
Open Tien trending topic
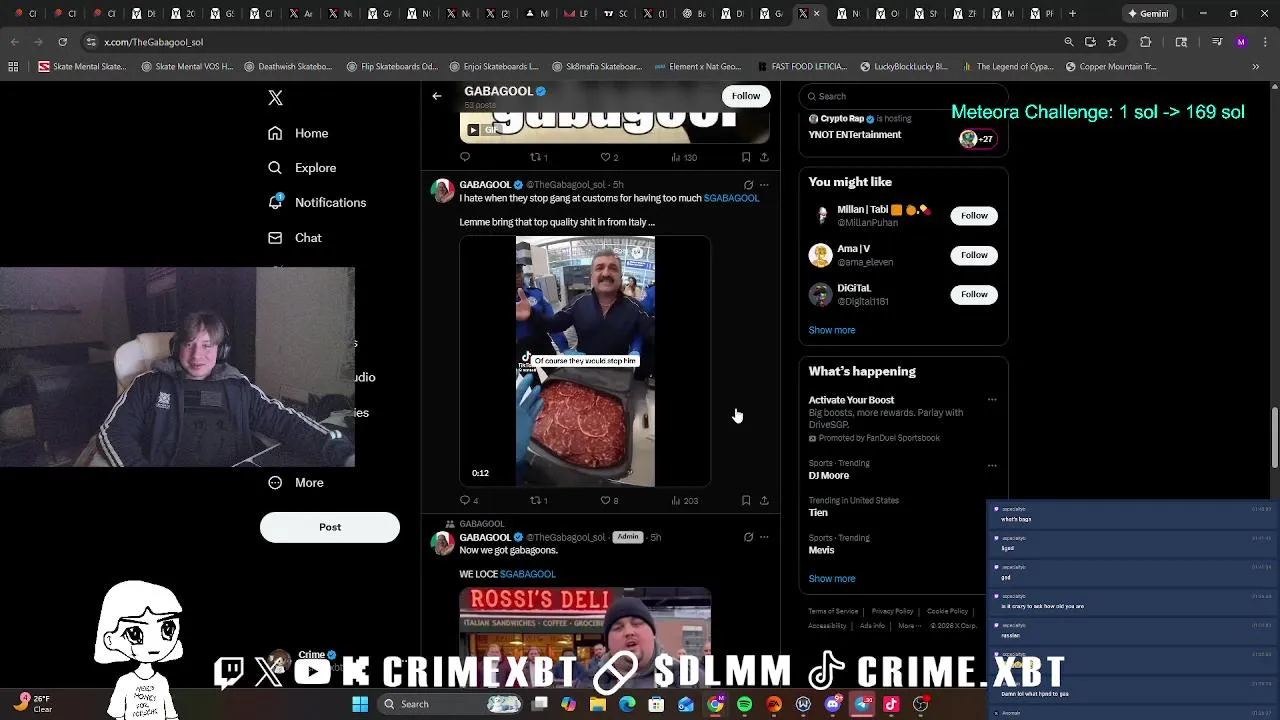pyautogui.click(x=818, y=512)
